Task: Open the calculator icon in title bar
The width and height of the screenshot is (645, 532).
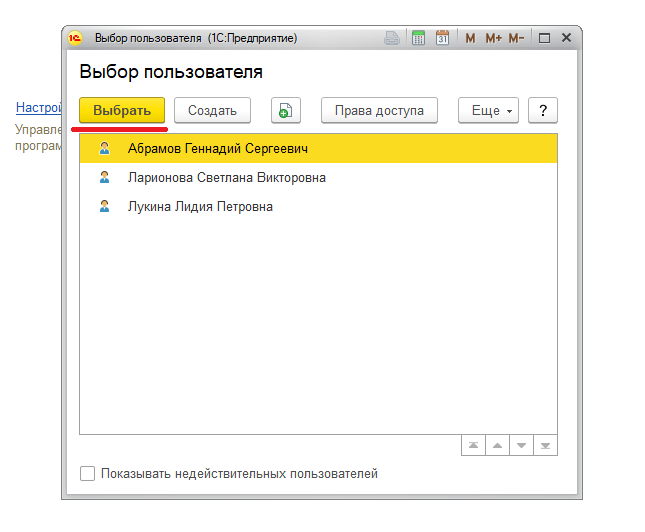Action: 418,38
